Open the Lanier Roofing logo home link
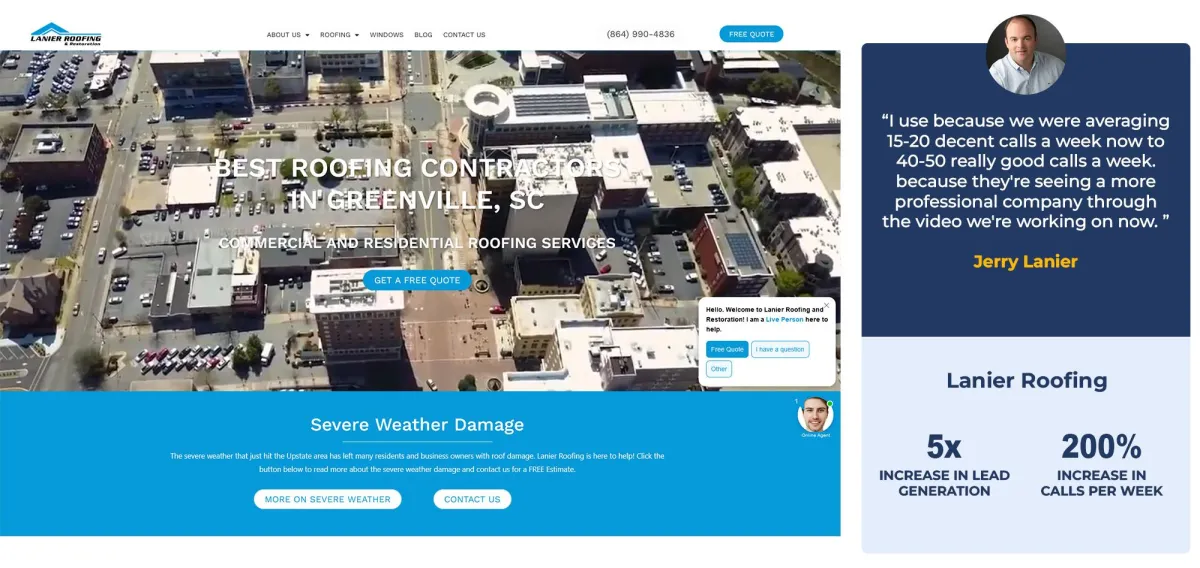Viewport: 1200px width, 568px height. 66,34
